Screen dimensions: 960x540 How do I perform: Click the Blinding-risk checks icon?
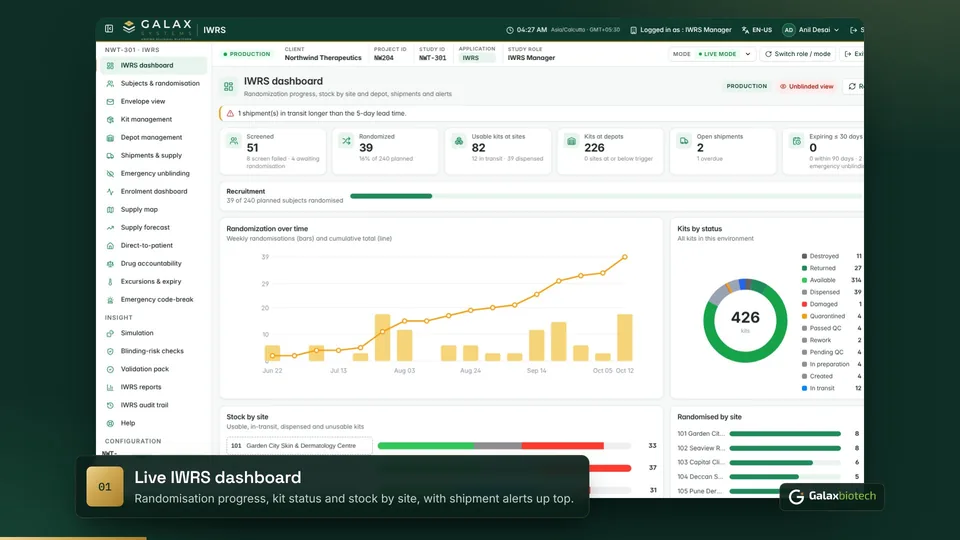pos(110,351)
